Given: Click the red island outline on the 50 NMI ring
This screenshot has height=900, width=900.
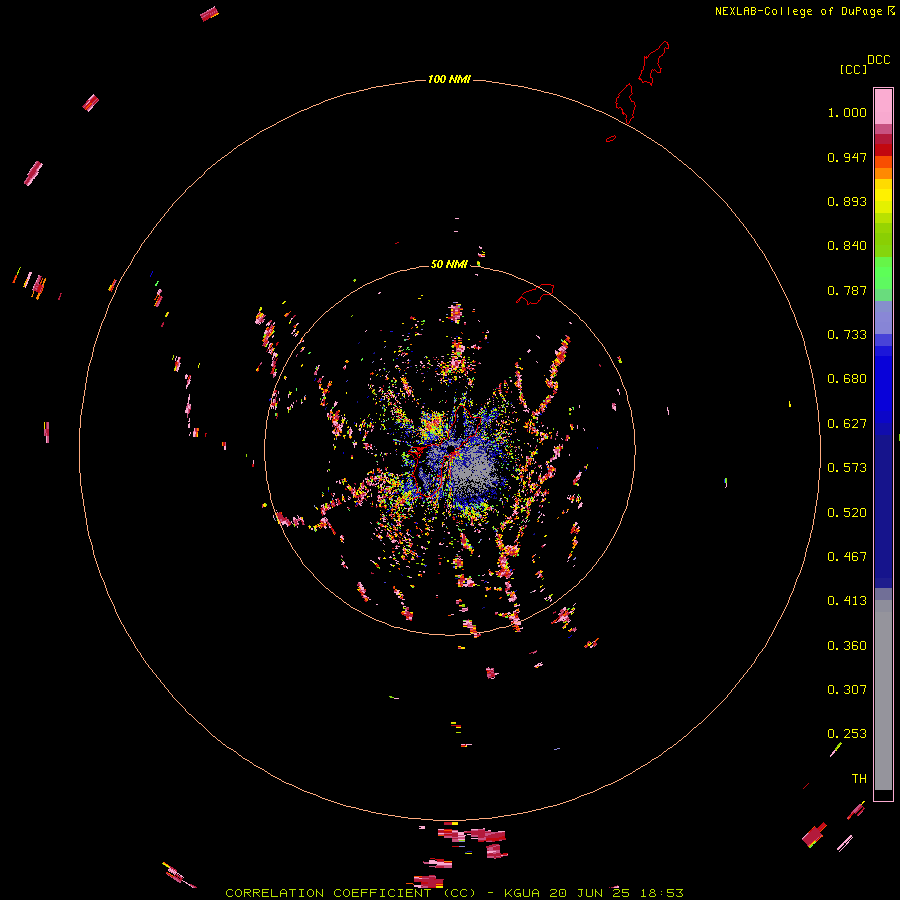Looking at the screenshot, I should [x=536, y=293].
